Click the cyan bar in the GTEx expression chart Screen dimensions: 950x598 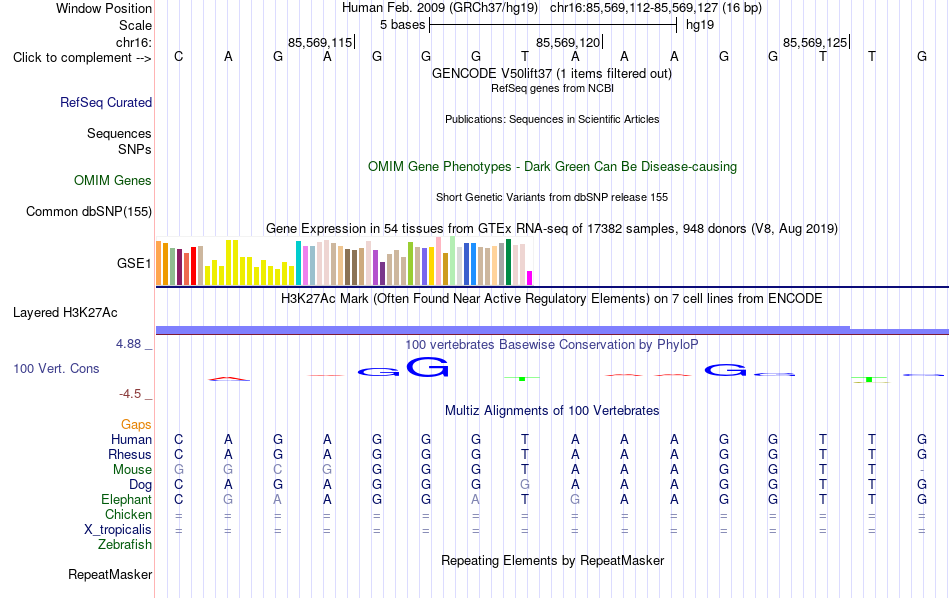[x=299, y=263]
